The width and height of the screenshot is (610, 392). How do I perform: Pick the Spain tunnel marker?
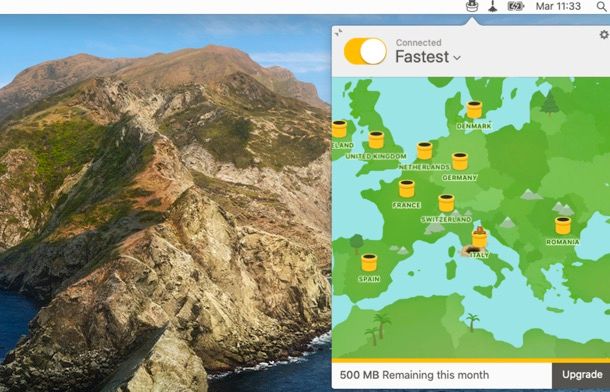click(x=369, y=262)
